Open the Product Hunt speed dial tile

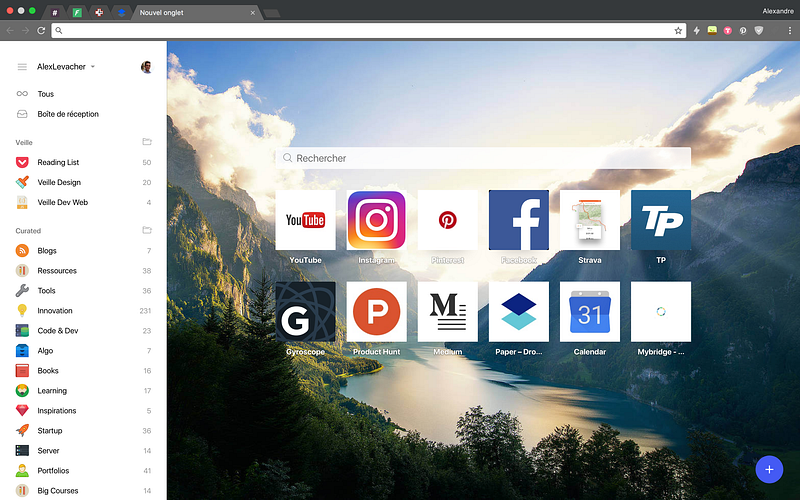(x=377, y=311)
